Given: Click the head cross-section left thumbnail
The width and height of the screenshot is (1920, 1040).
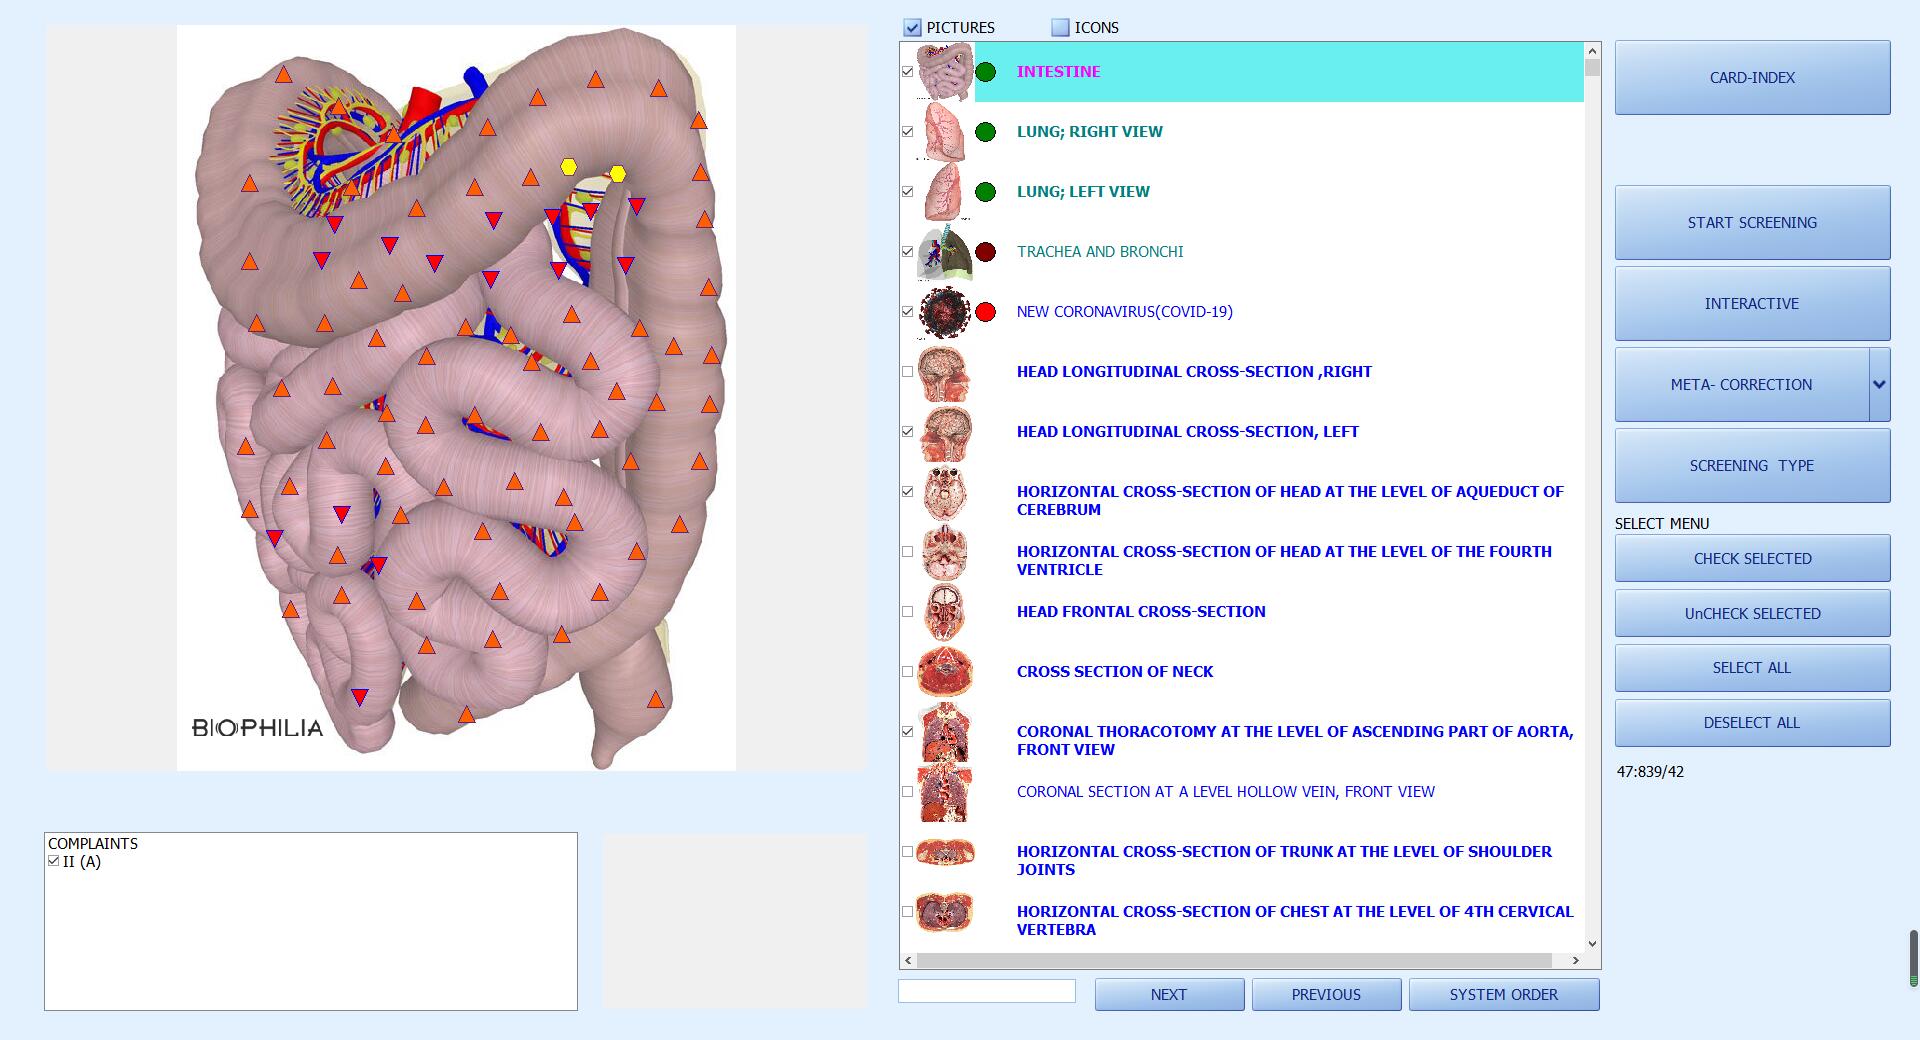Looking at the screenshot, I should [x=945, y=432].
